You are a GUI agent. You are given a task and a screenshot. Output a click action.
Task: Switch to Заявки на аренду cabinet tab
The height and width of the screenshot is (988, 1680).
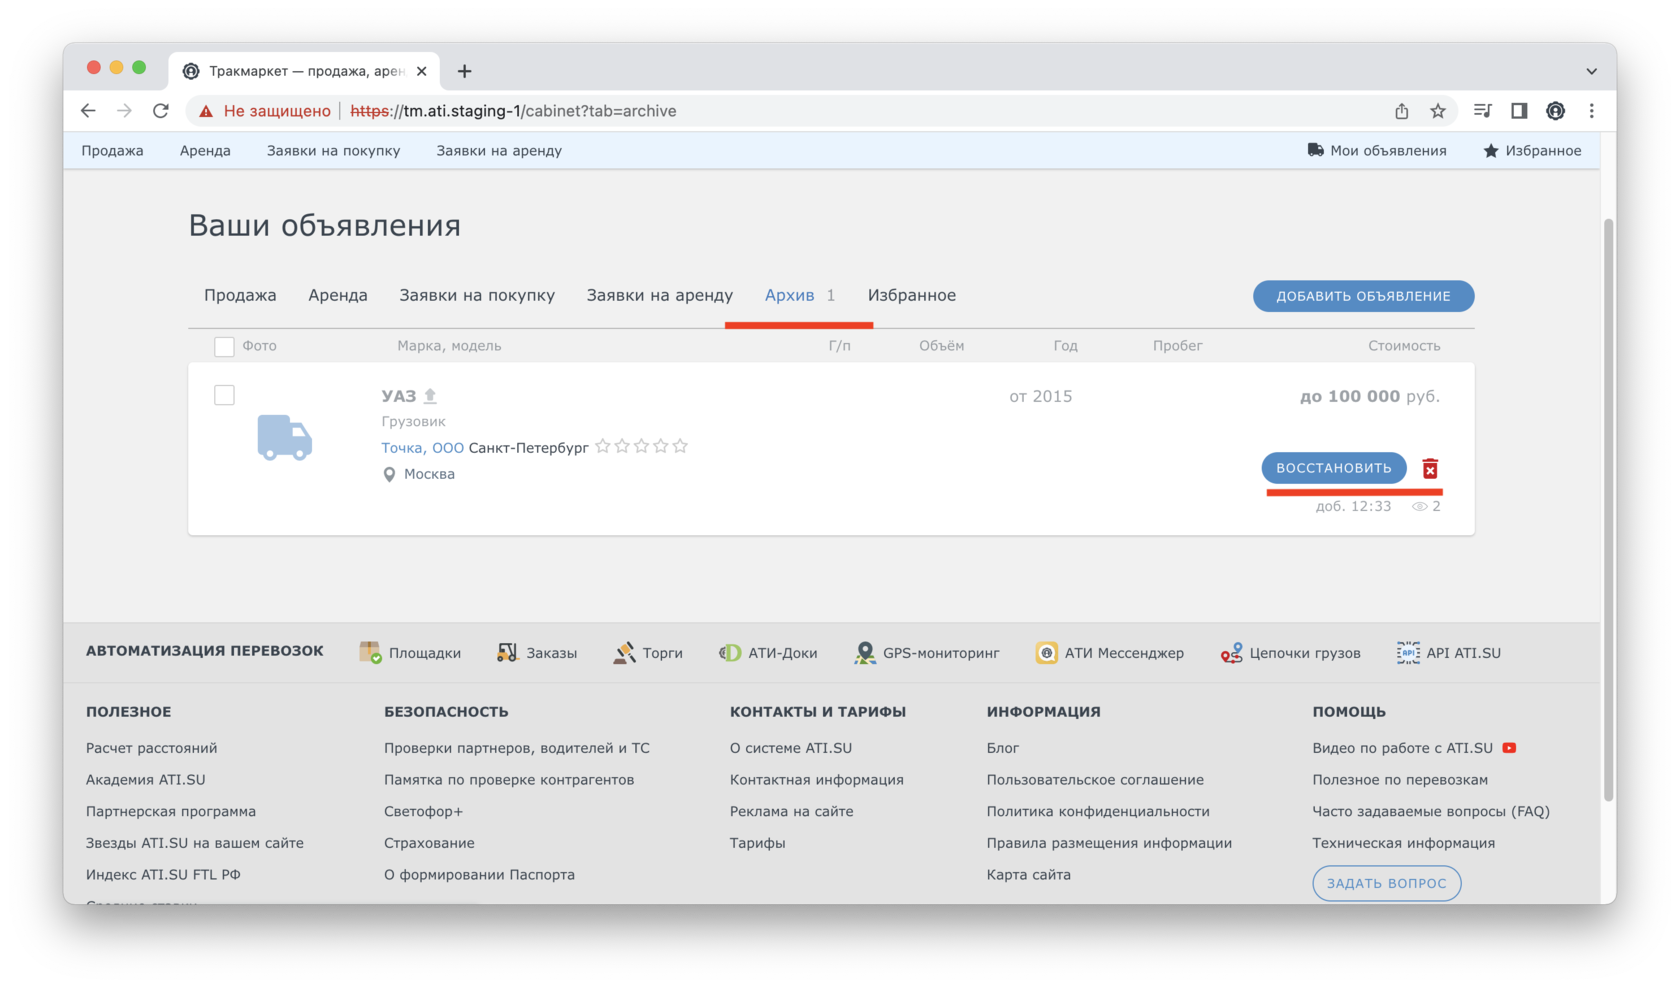pyautogui.click(x=660, y=295)
